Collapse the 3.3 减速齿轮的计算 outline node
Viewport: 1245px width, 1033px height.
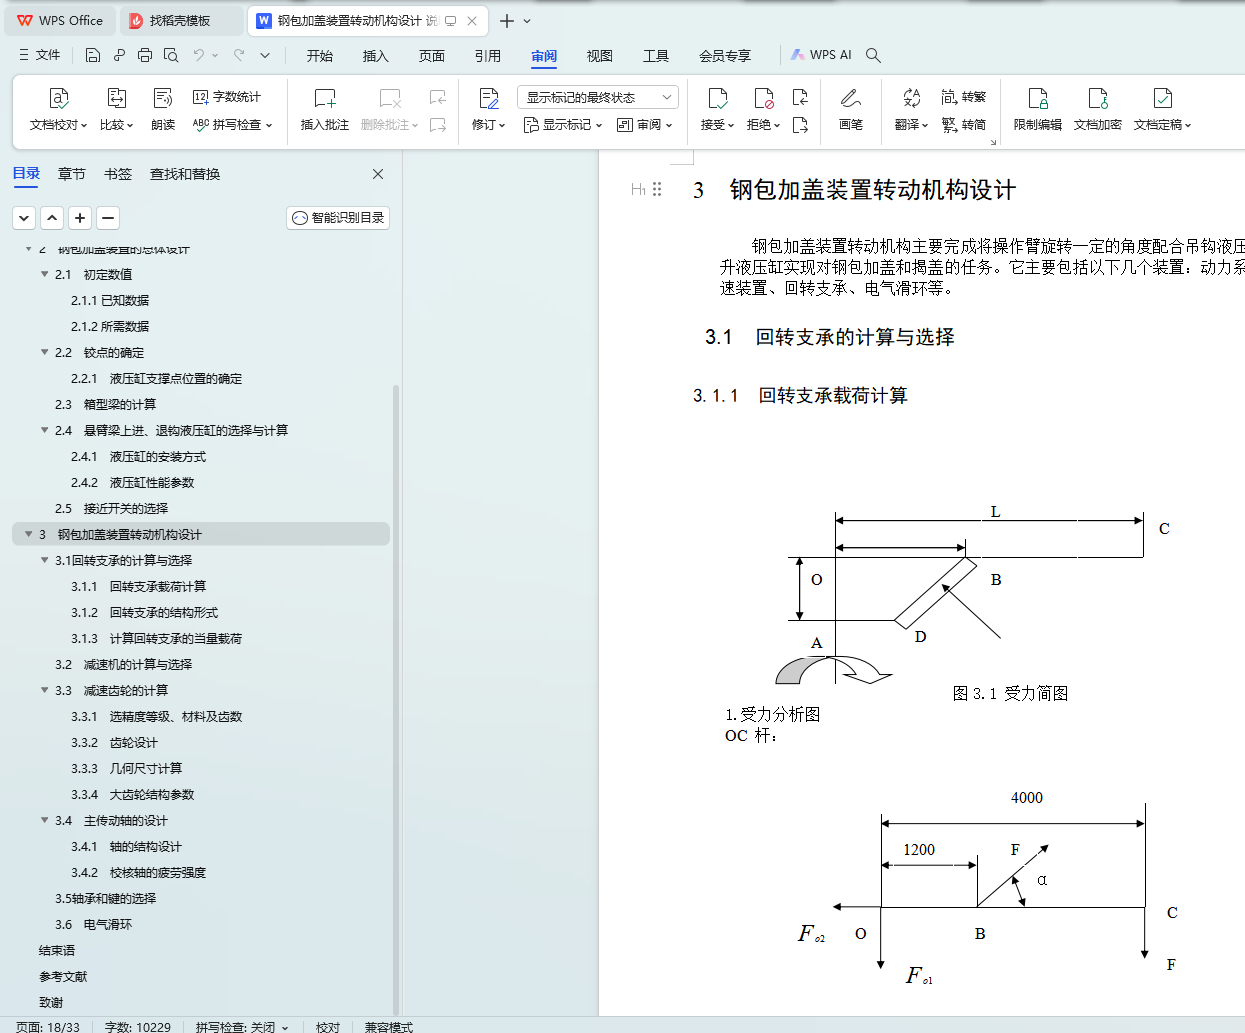click(44, 690)
